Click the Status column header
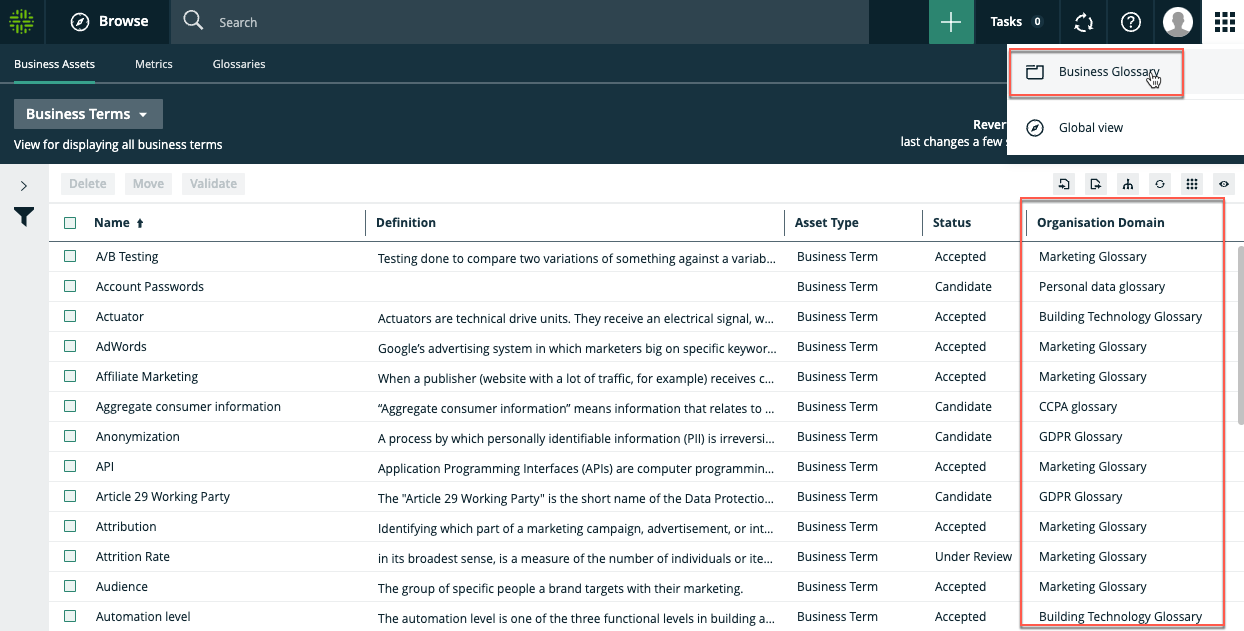The image size is (1244, 631). [x=952, y=223]
